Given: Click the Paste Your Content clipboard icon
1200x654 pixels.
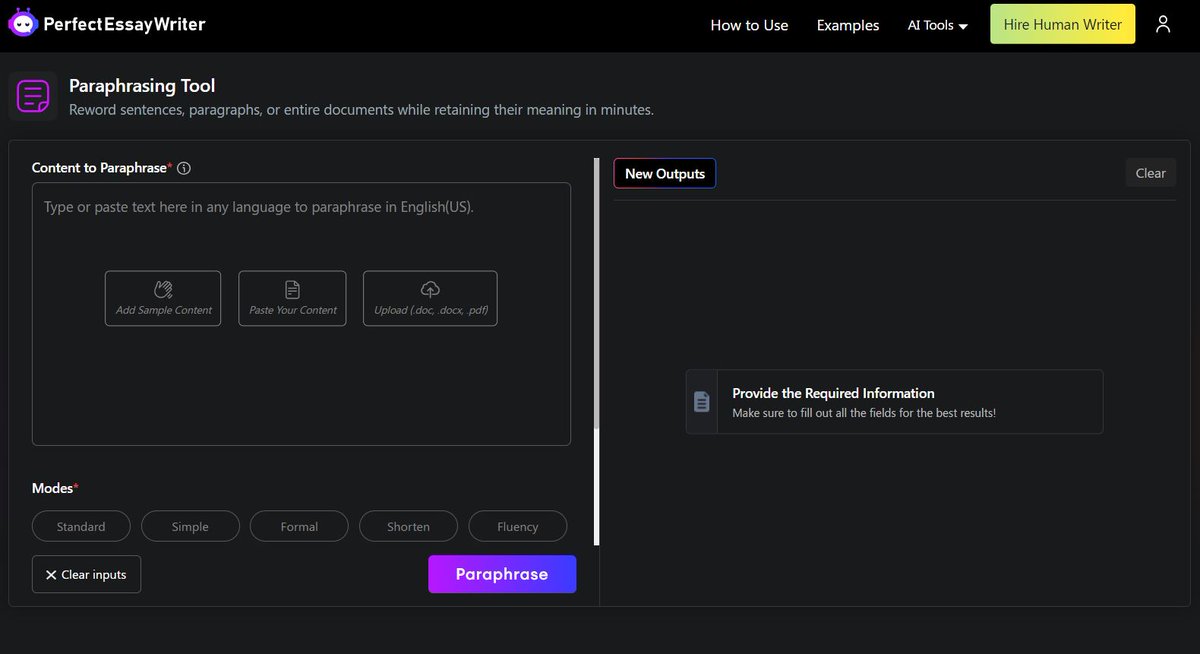Looking at the screenshot, I should pos(292,289).
